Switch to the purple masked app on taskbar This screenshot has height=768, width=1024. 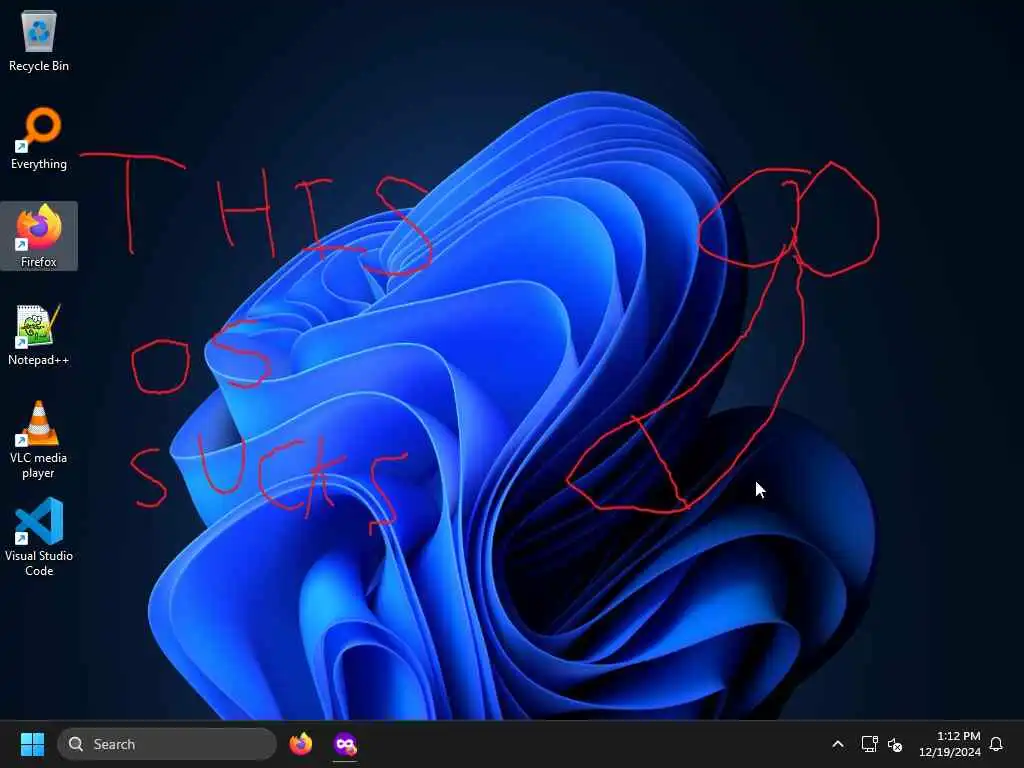(x=345, y=744)
